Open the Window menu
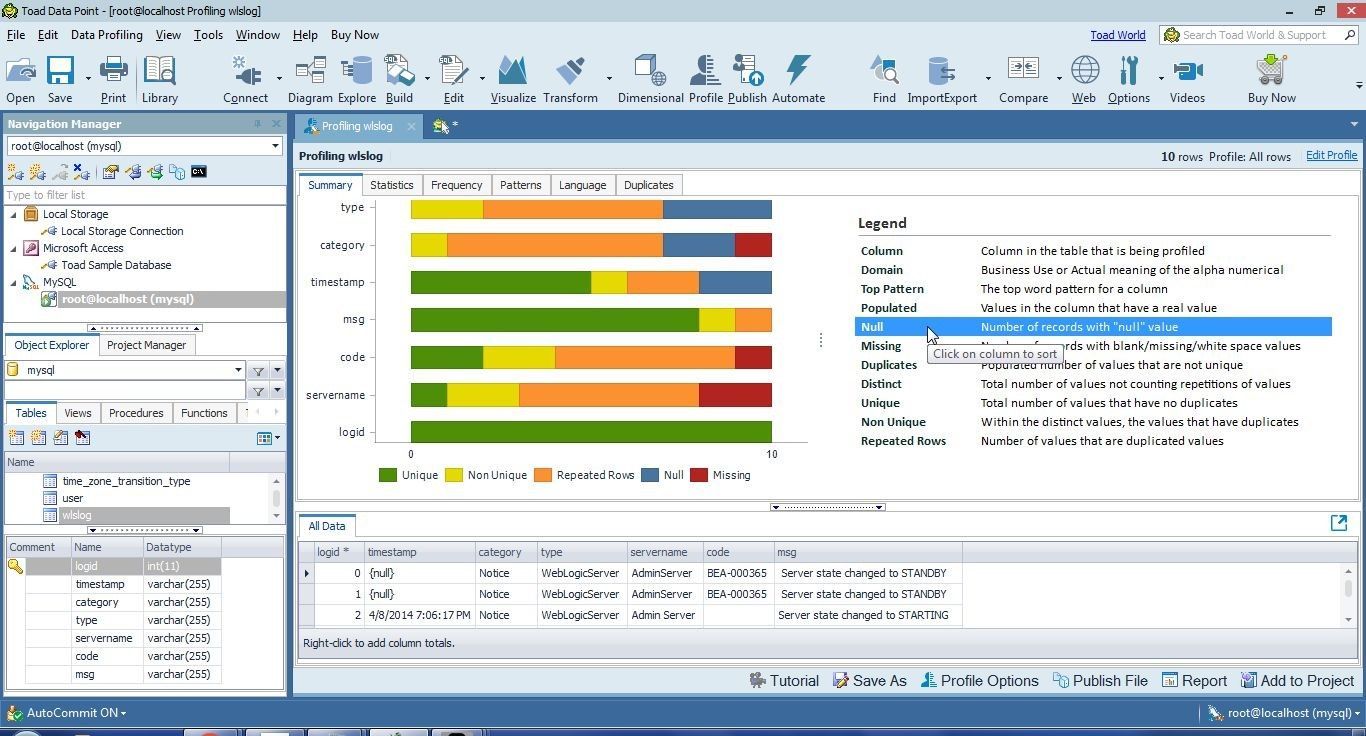This screenshot has height=736, width=1366. pos(257,35)
